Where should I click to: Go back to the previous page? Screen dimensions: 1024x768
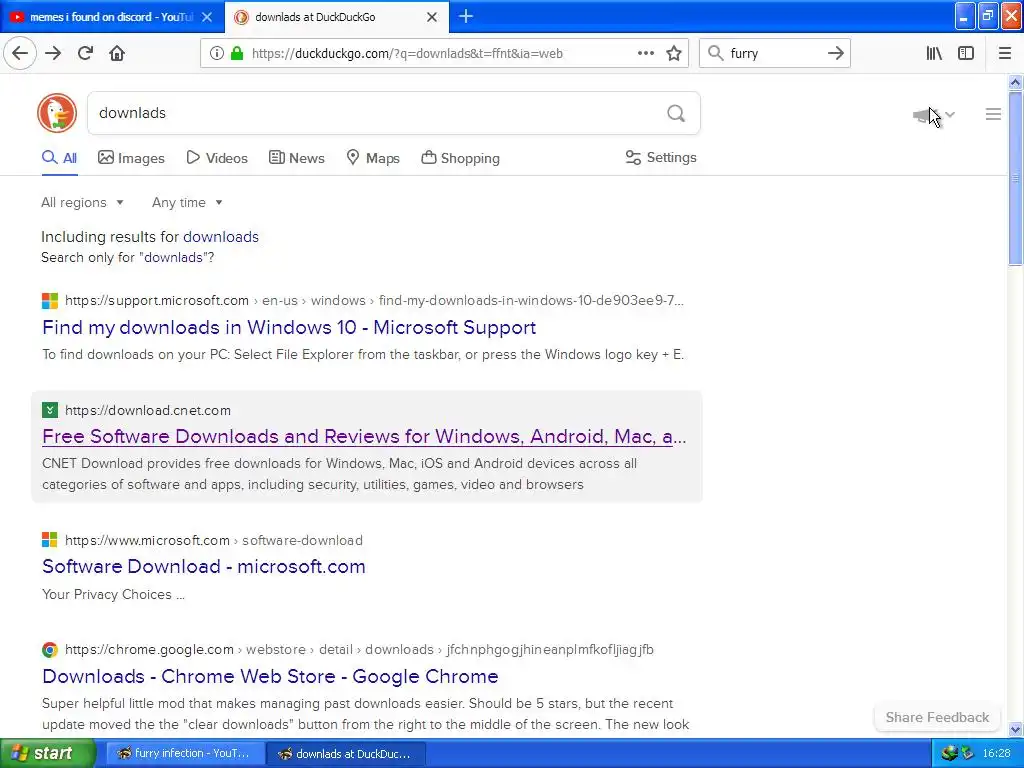tap(20, 54)
